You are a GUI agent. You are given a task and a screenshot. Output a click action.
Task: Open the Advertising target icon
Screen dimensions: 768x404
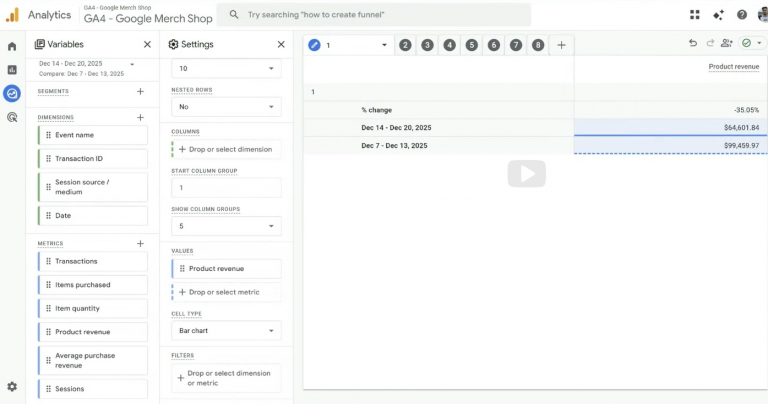(x=12, y=117)
